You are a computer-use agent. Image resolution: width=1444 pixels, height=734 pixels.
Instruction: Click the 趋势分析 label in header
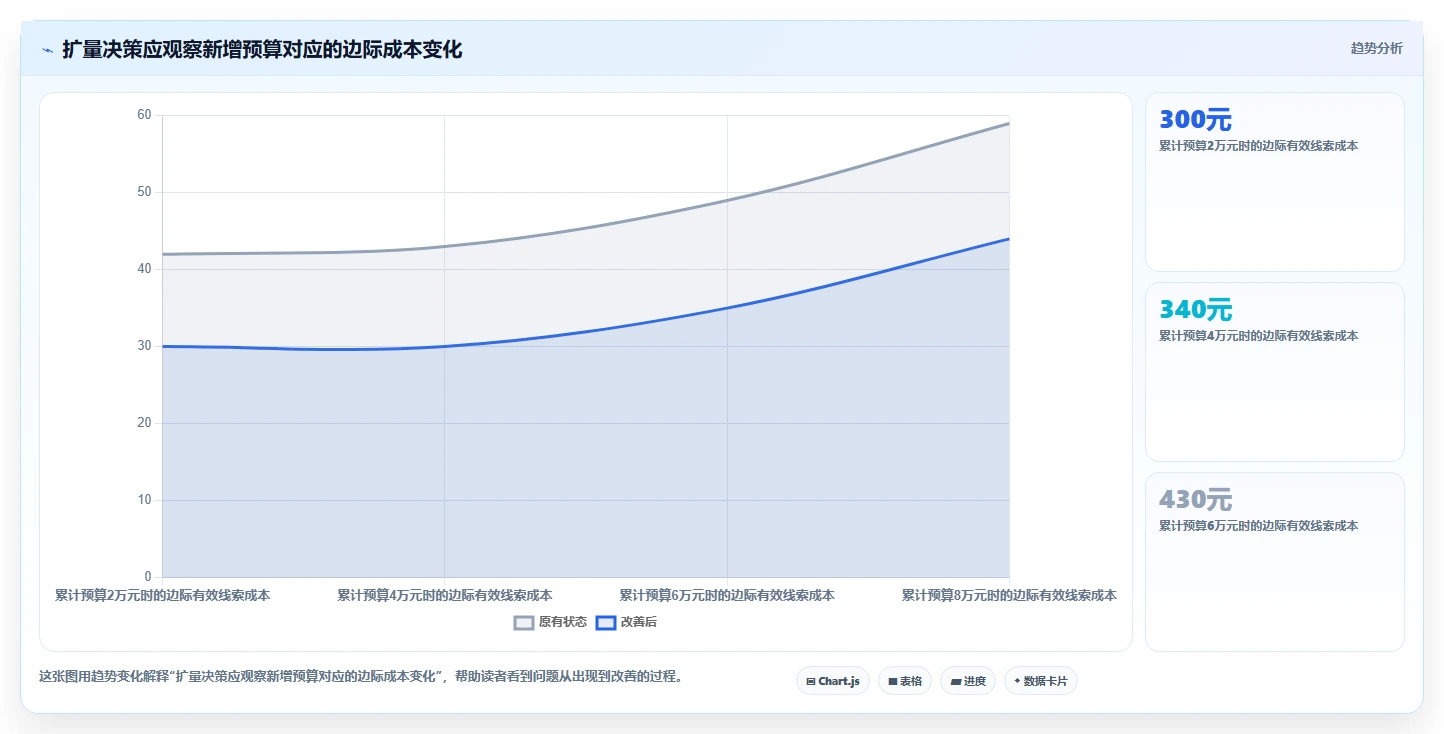pos(1376,48)
